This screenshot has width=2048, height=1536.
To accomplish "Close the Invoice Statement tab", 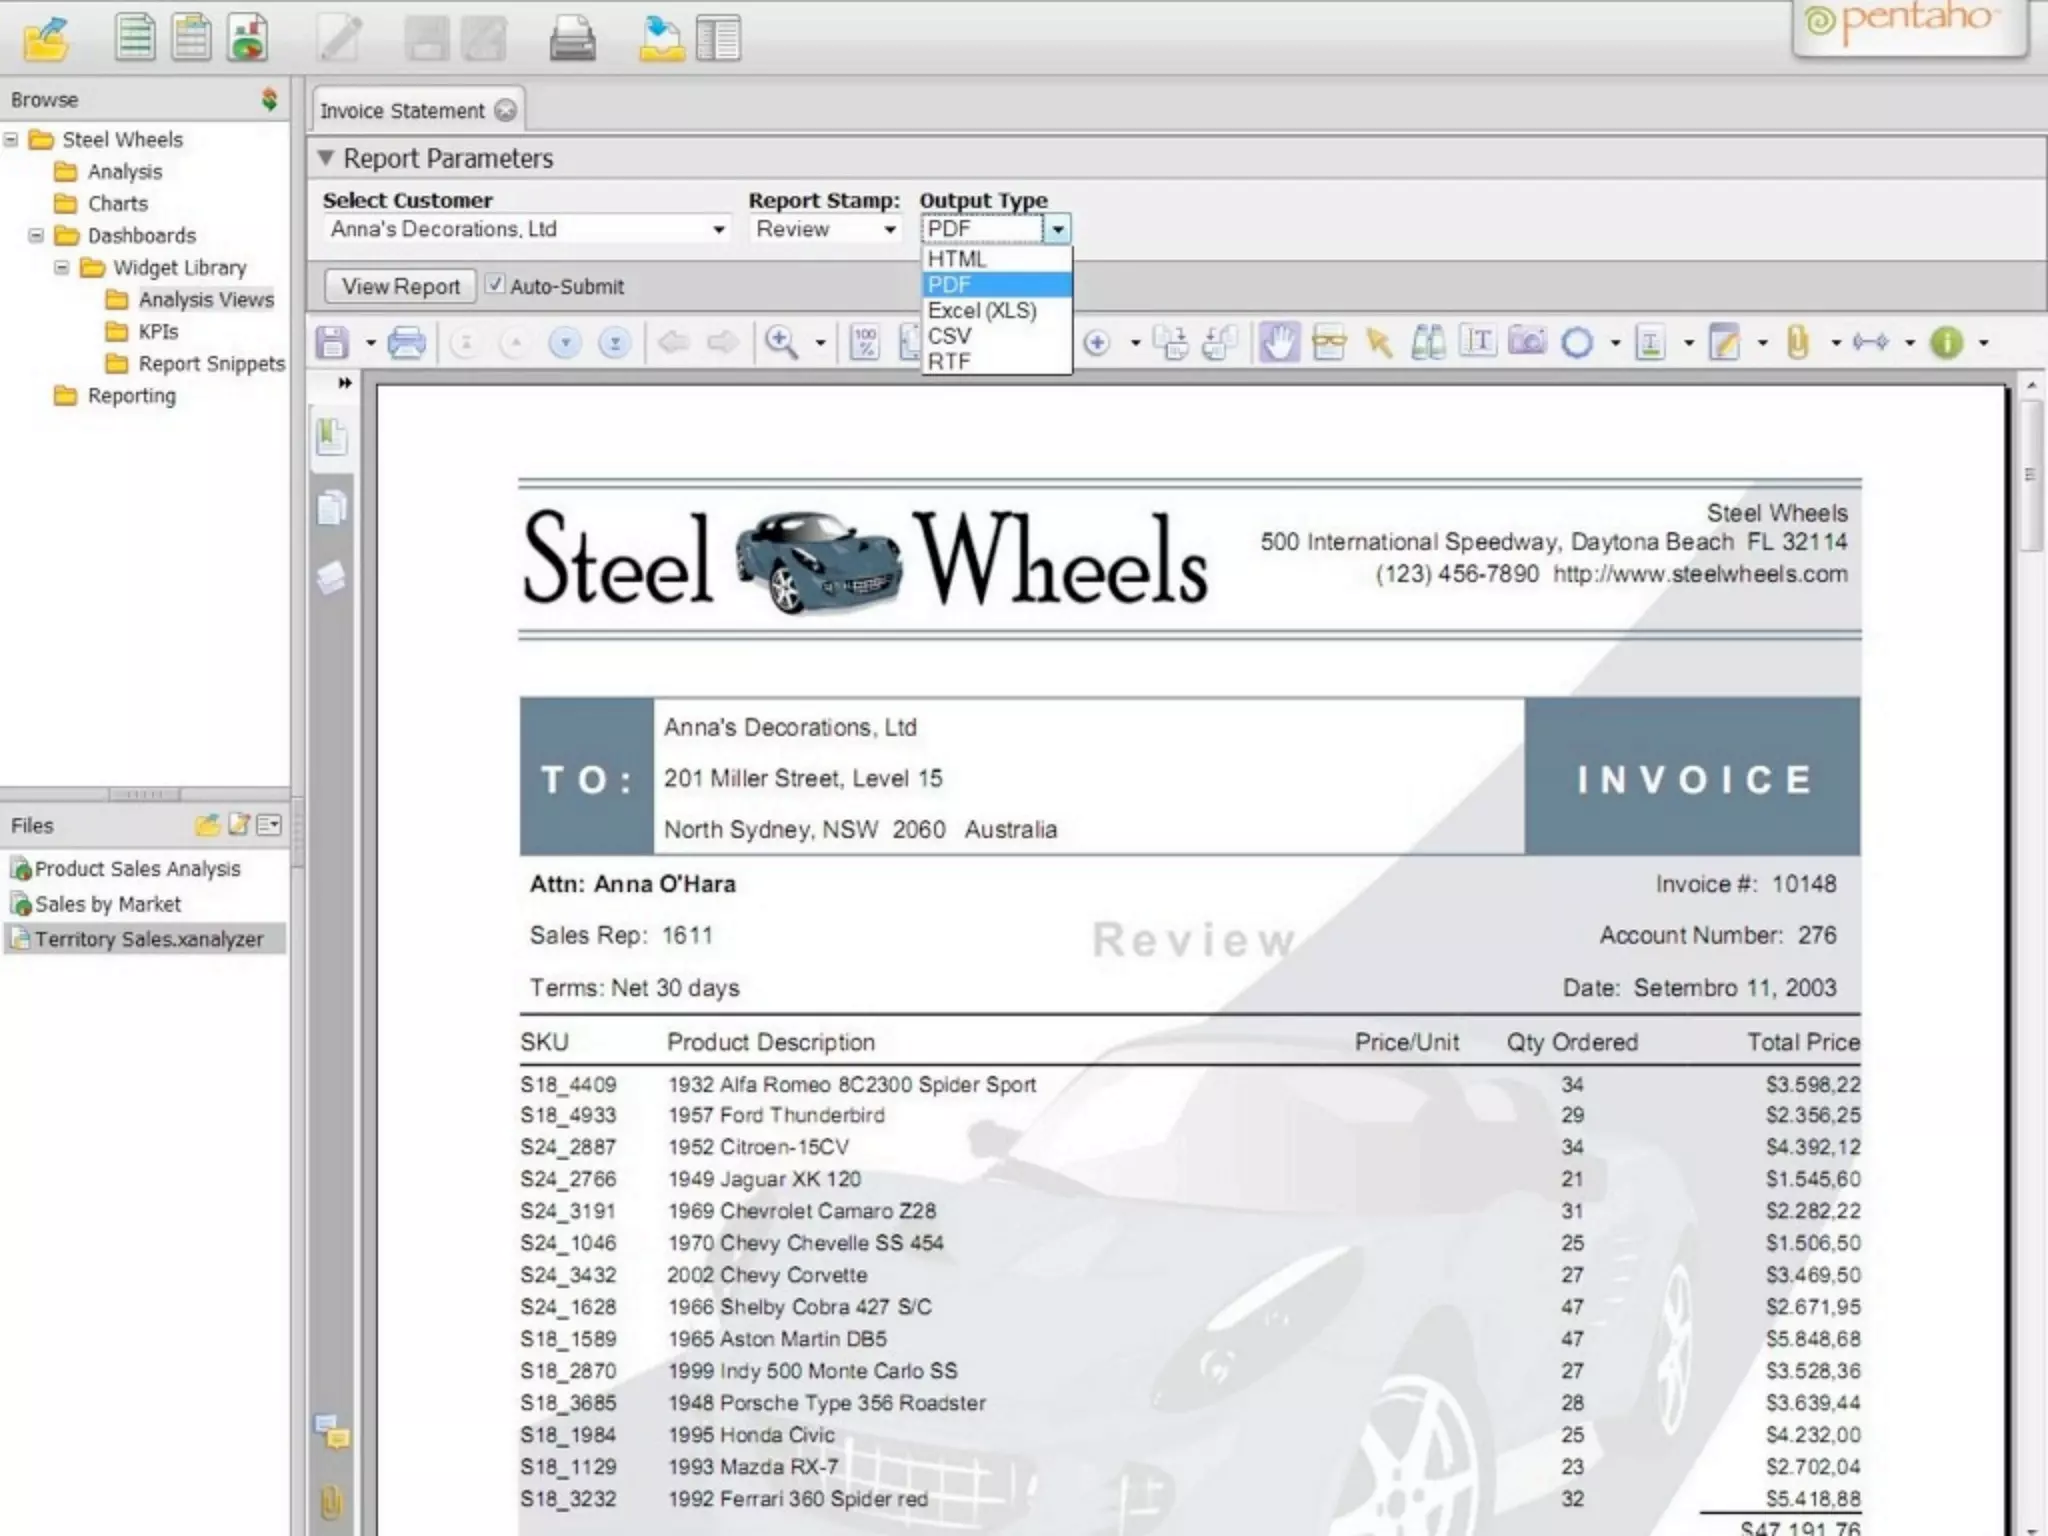I will 506,110.
